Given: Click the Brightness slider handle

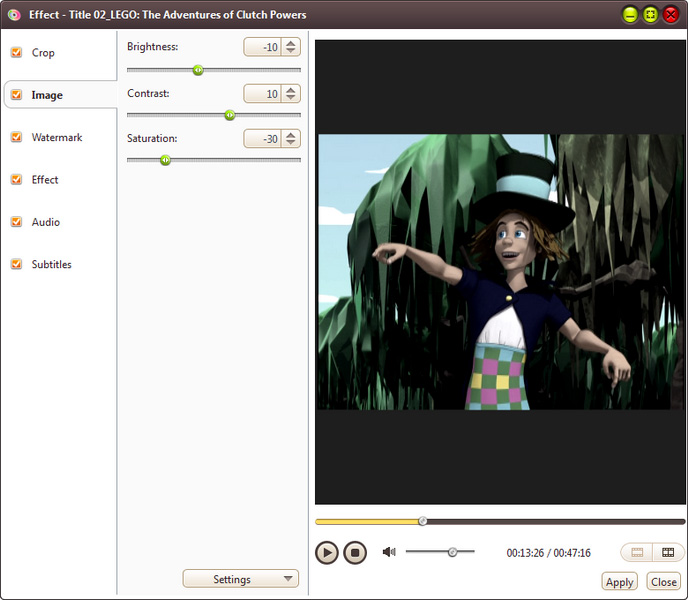Looking at the screenshot, I should 197,70.
